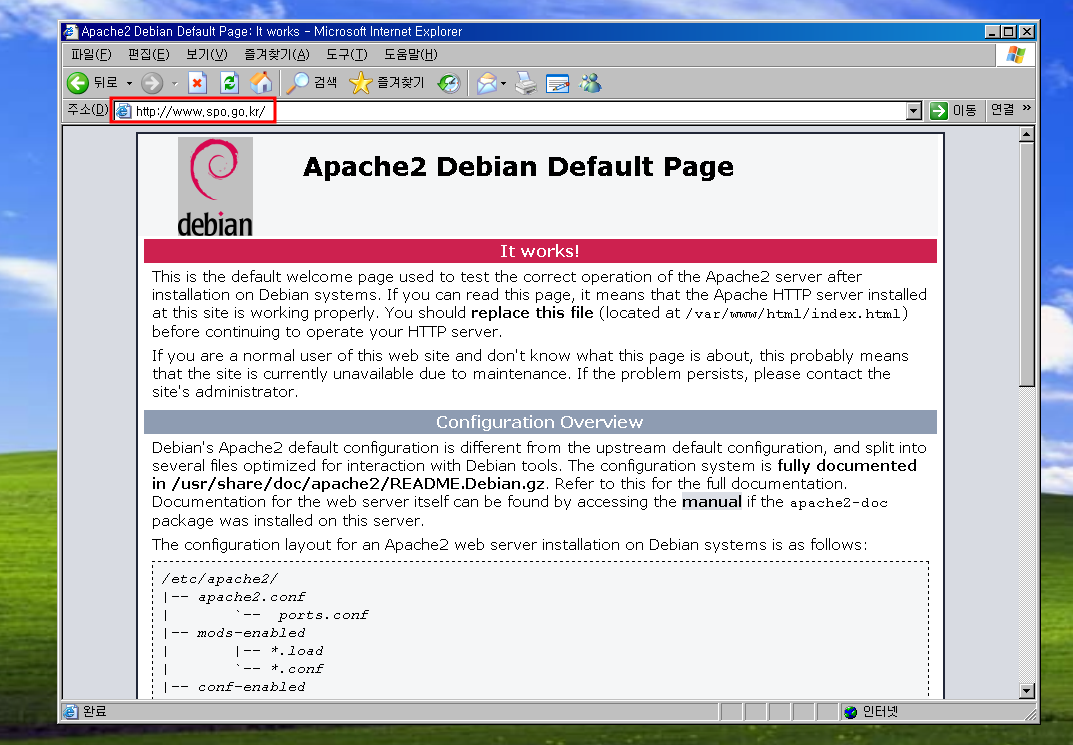Expand Links toolbar chevron »

click(1026, 108)
